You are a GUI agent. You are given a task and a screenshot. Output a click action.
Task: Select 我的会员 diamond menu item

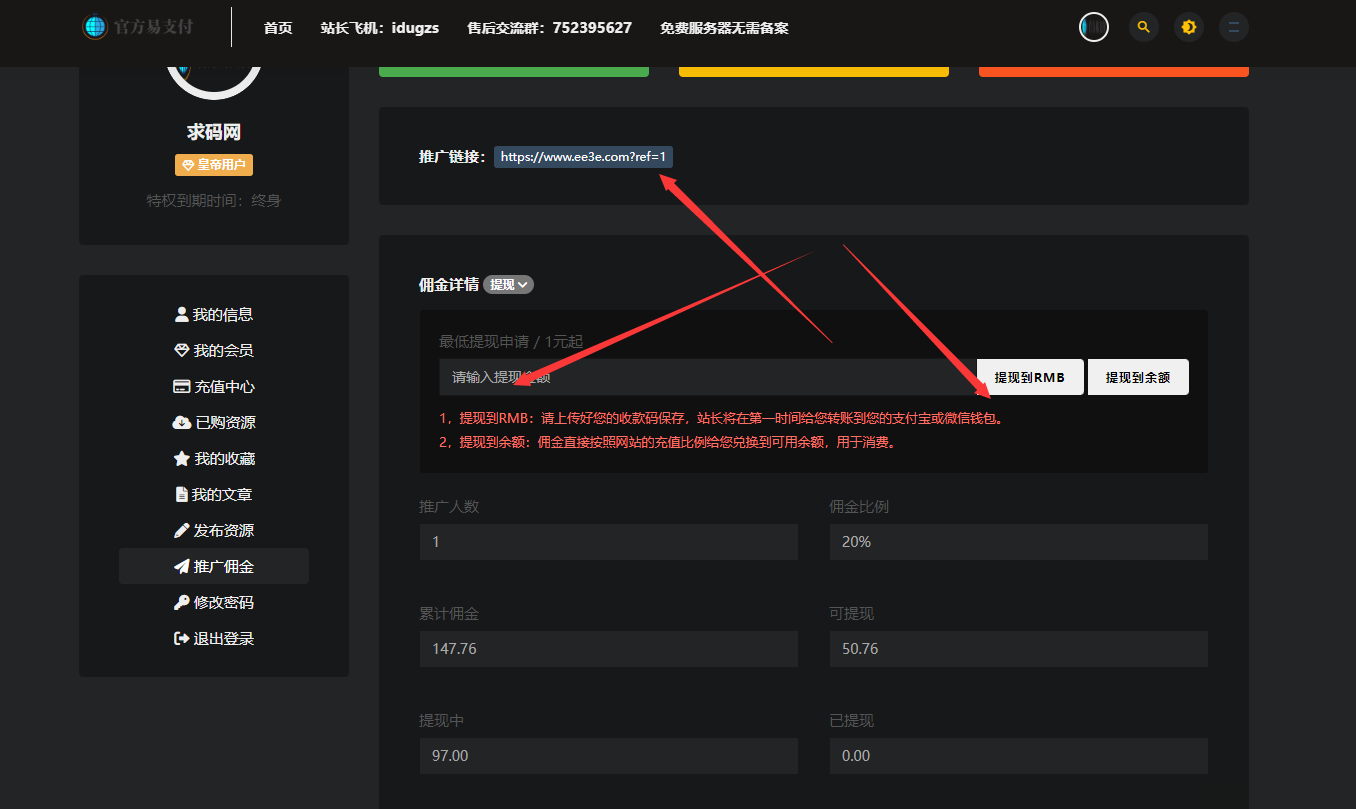214,350
